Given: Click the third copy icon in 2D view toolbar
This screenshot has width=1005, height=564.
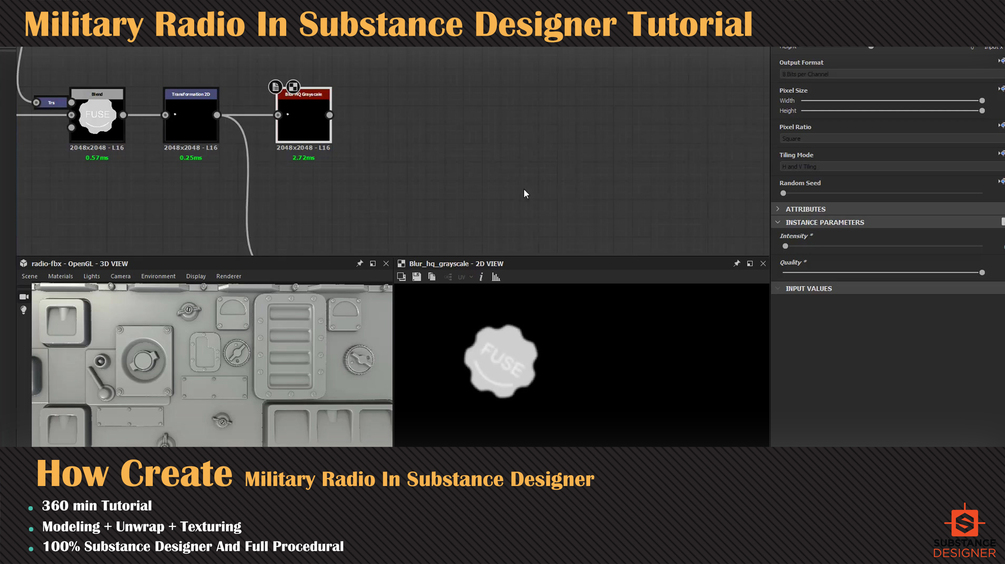Looking at the screenshot, I should click(432, 277).
